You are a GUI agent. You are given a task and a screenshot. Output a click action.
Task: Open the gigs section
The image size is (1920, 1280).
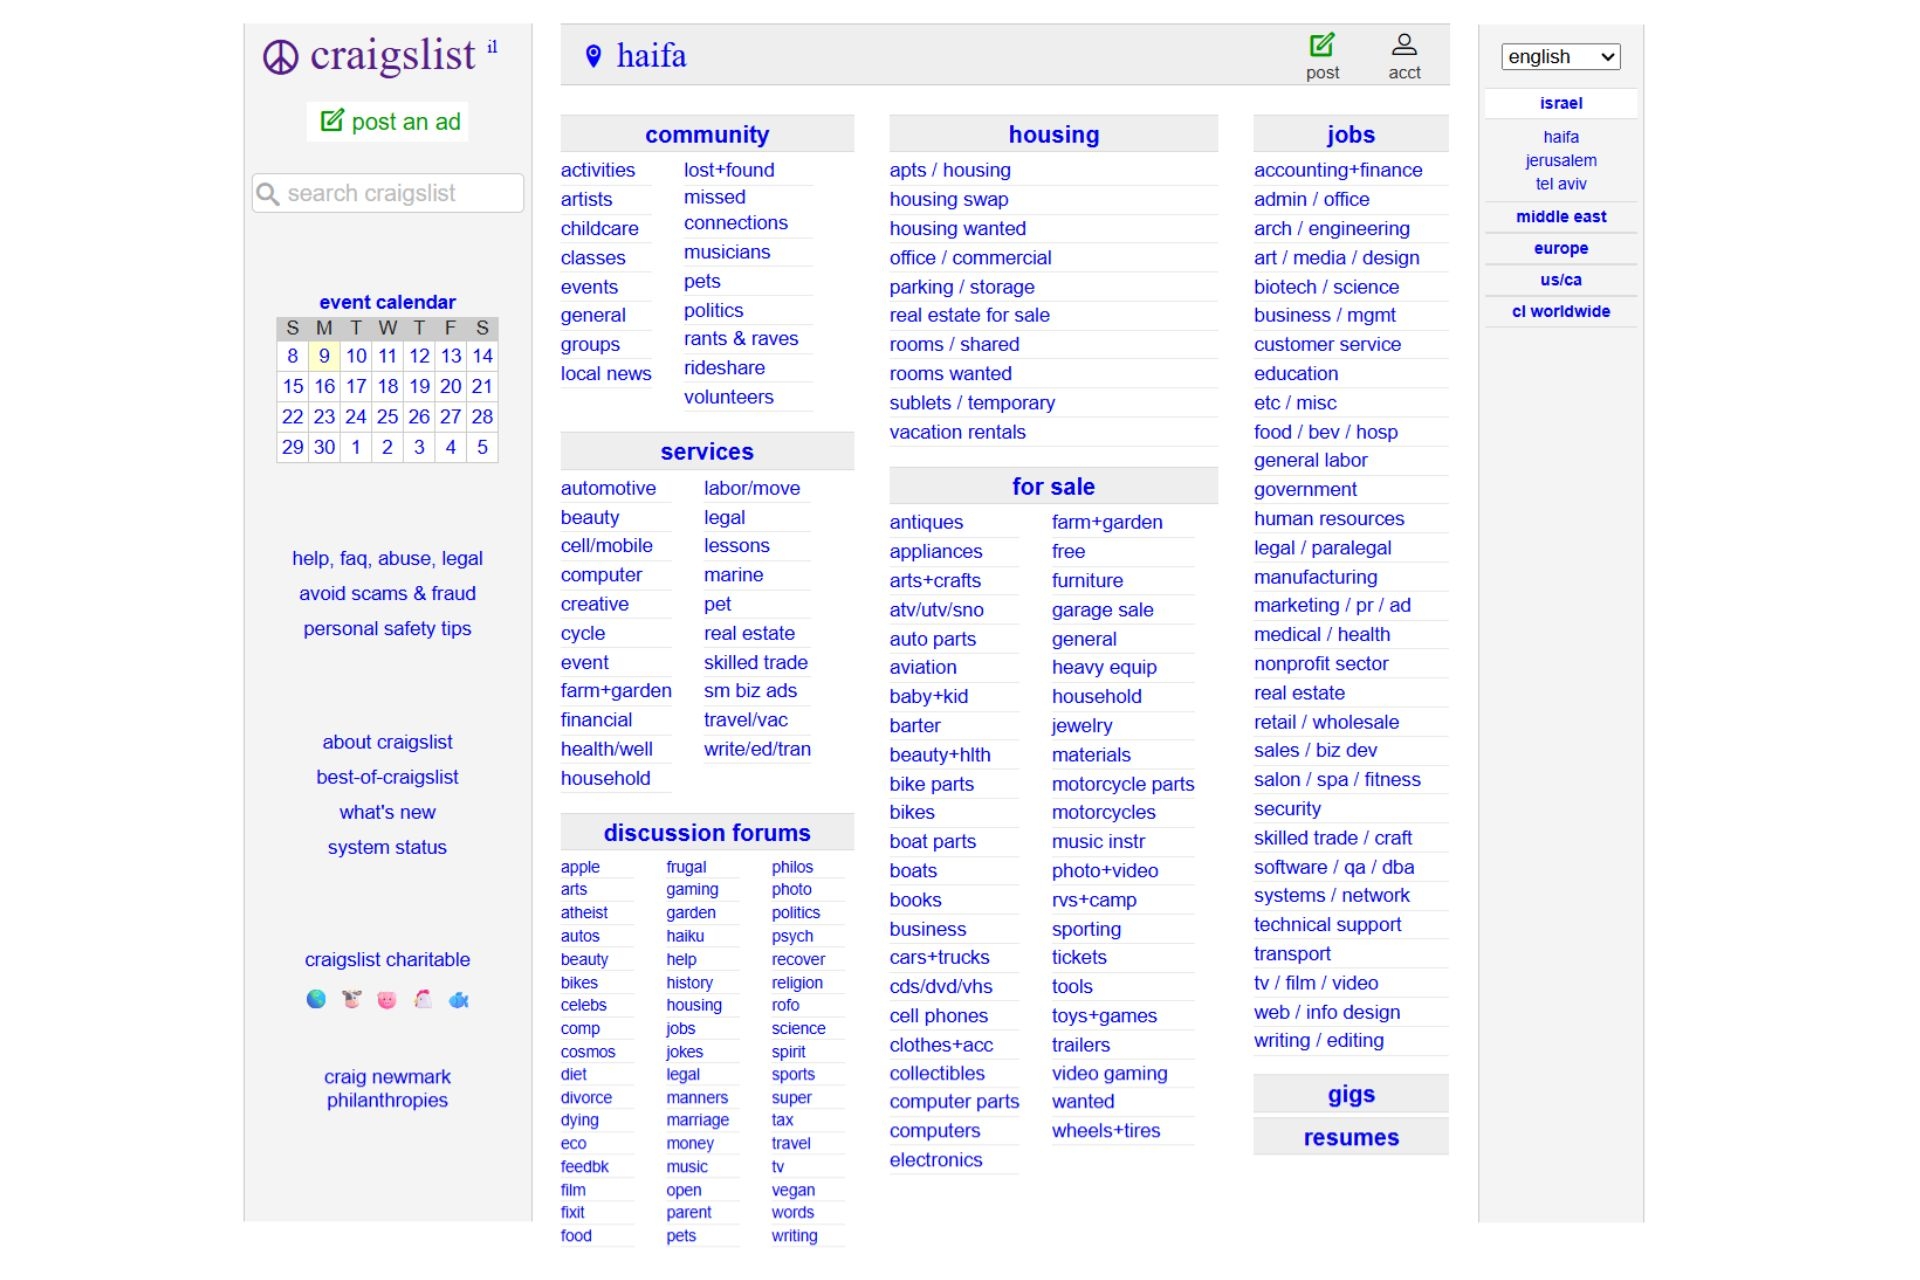pos(1350,1094)
